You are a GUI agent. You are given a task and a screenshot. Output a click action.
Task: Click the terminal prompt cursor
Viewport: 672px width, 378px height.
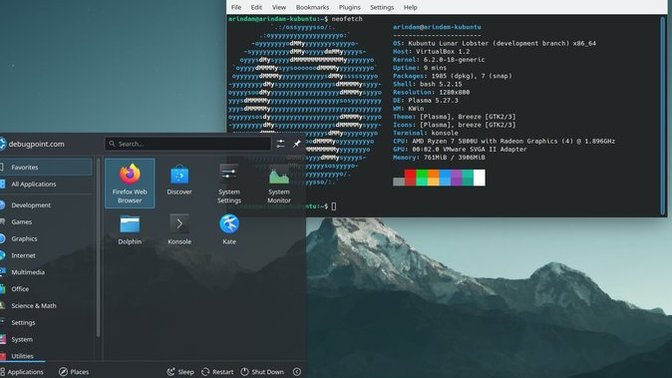334,206
